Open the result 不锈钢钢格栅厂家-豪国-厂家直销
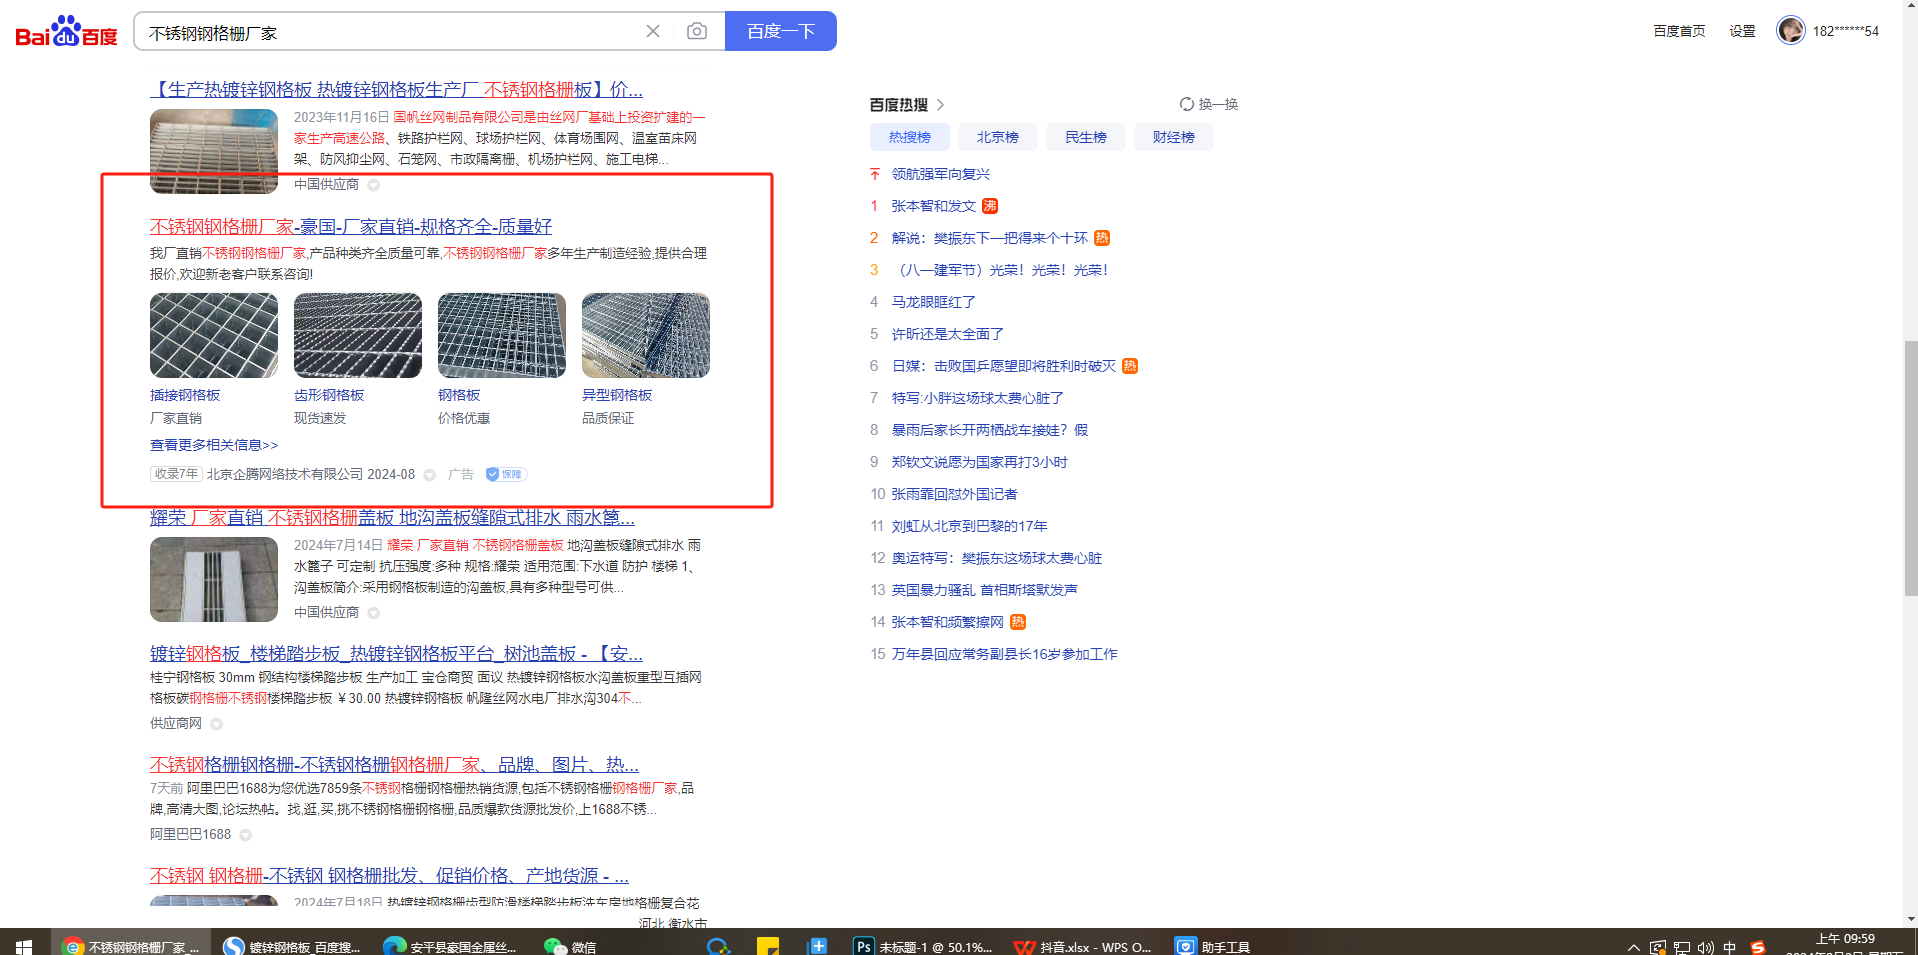 (351, 227)
